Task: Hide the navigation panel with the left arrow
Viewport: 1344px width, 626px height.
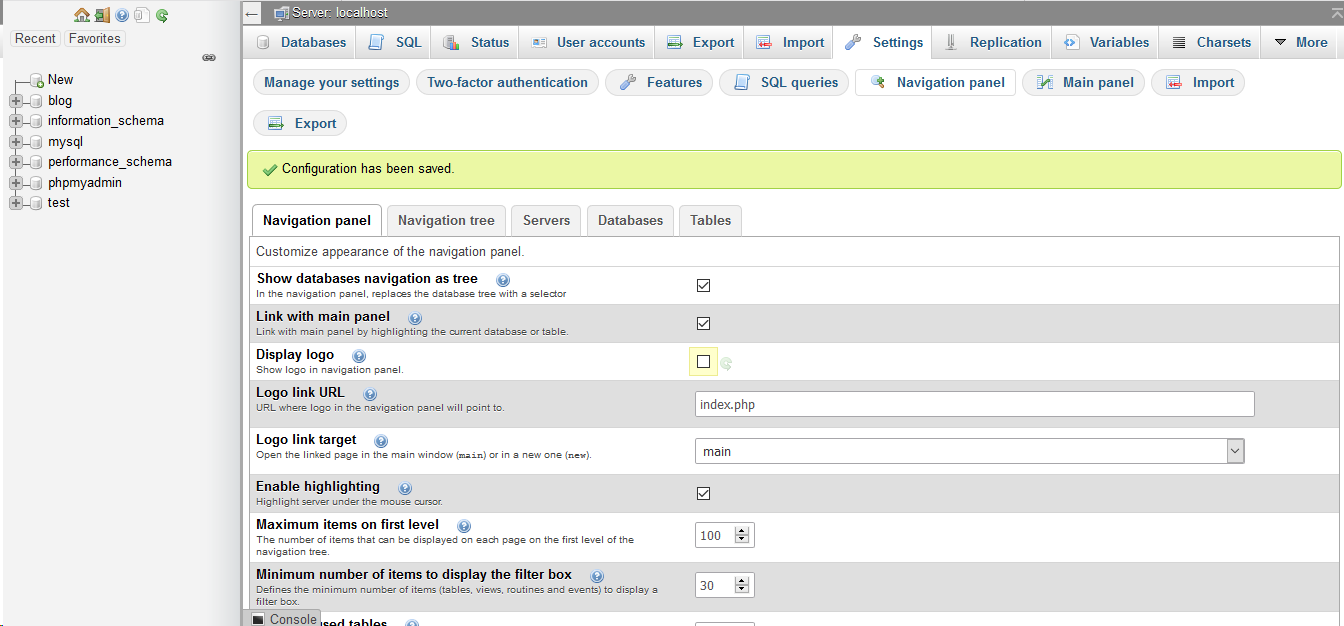Action: tap(251, 13)
